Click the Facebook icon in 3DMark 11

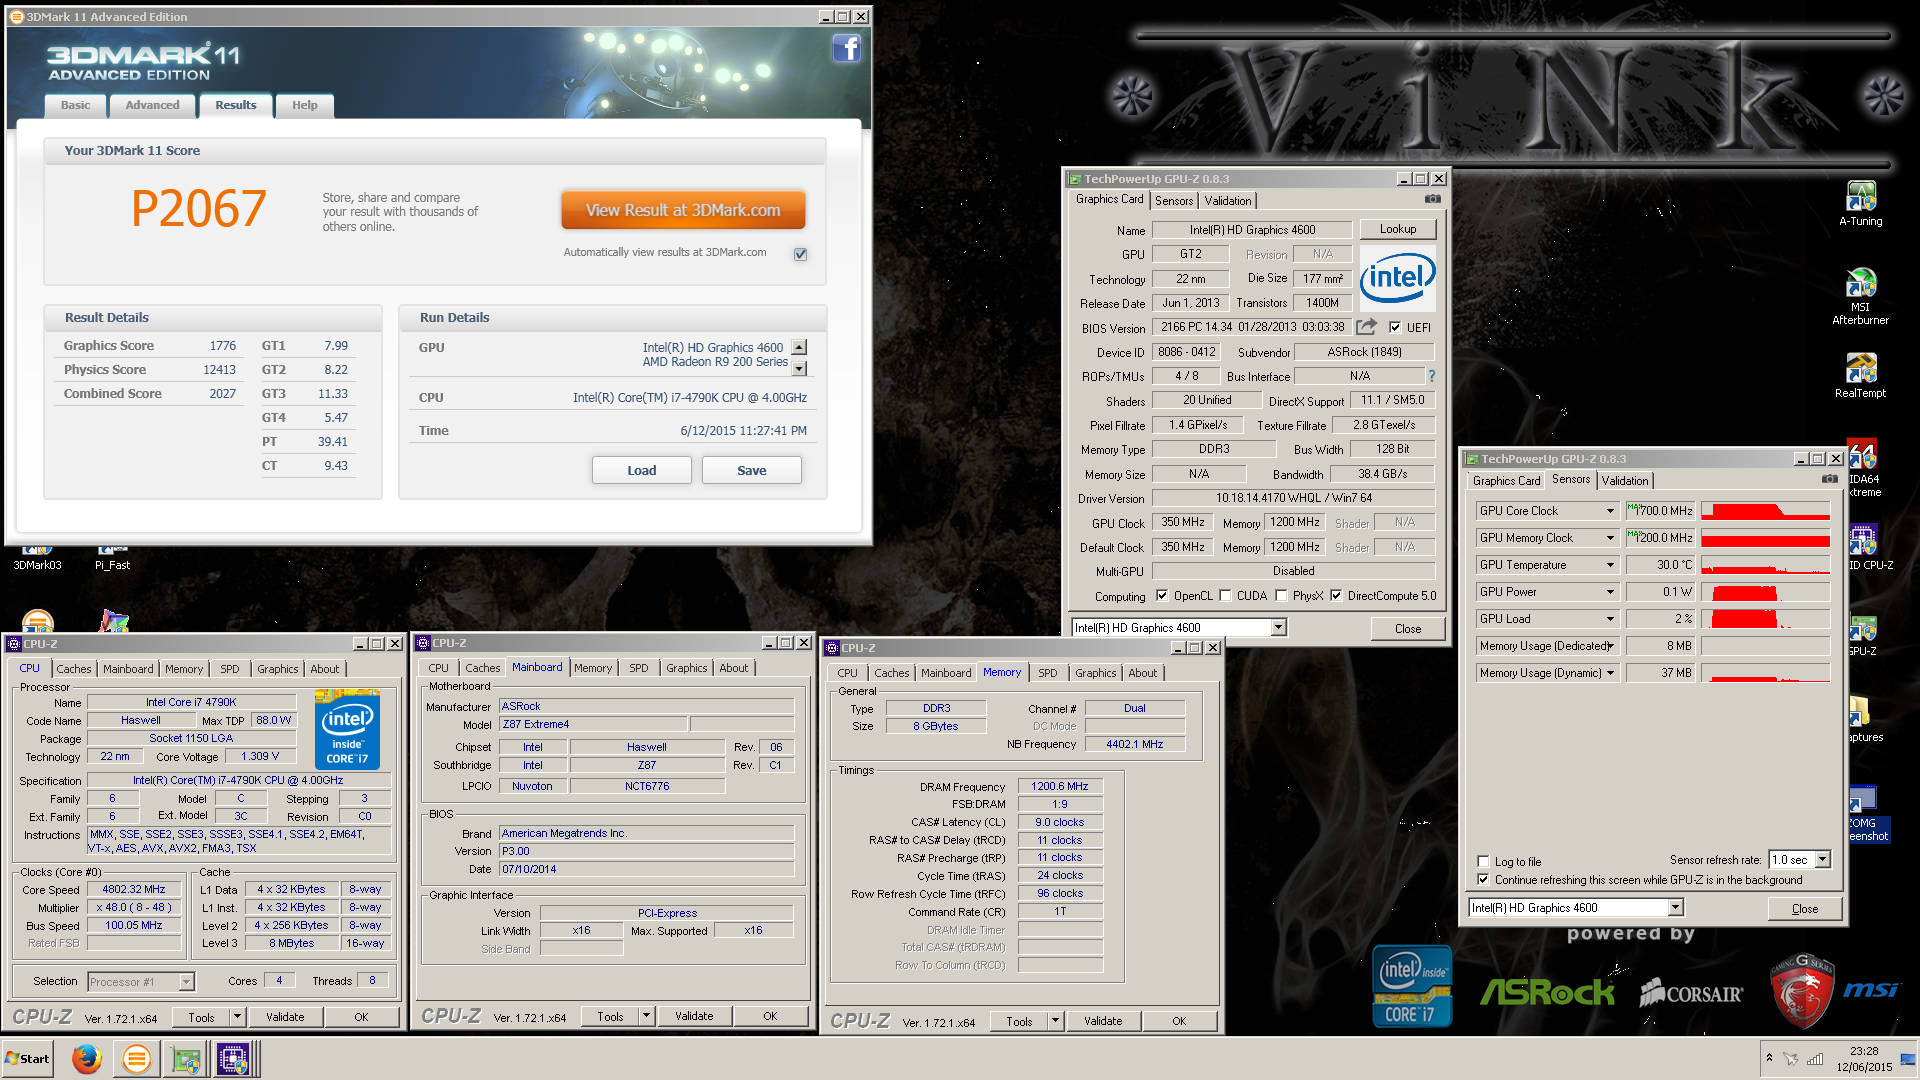(x=846, y=48)
